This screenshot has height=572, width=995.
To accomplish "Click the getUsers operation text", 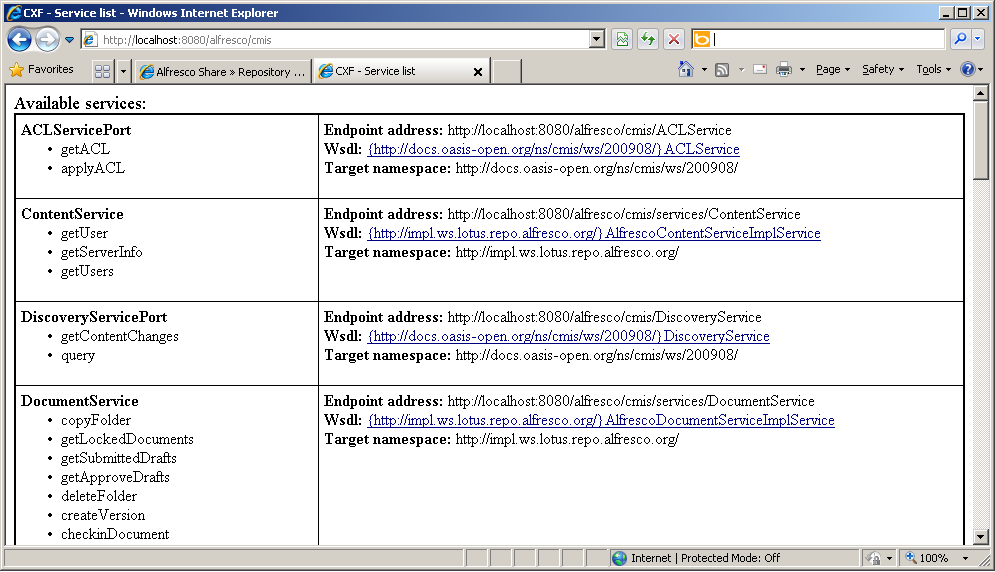I will pos(87,271).
